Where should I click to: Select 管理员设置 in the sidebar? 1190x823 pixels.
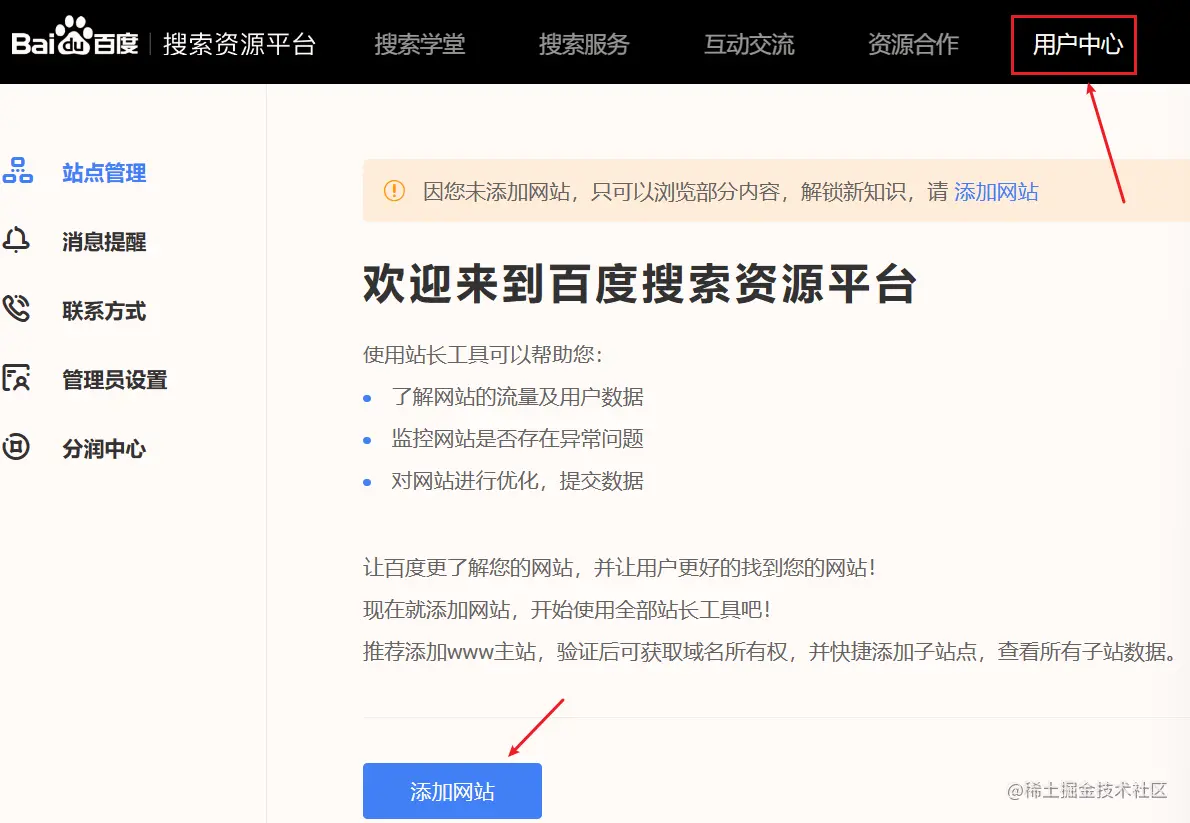pyautogui.click(x=115, y=380)
